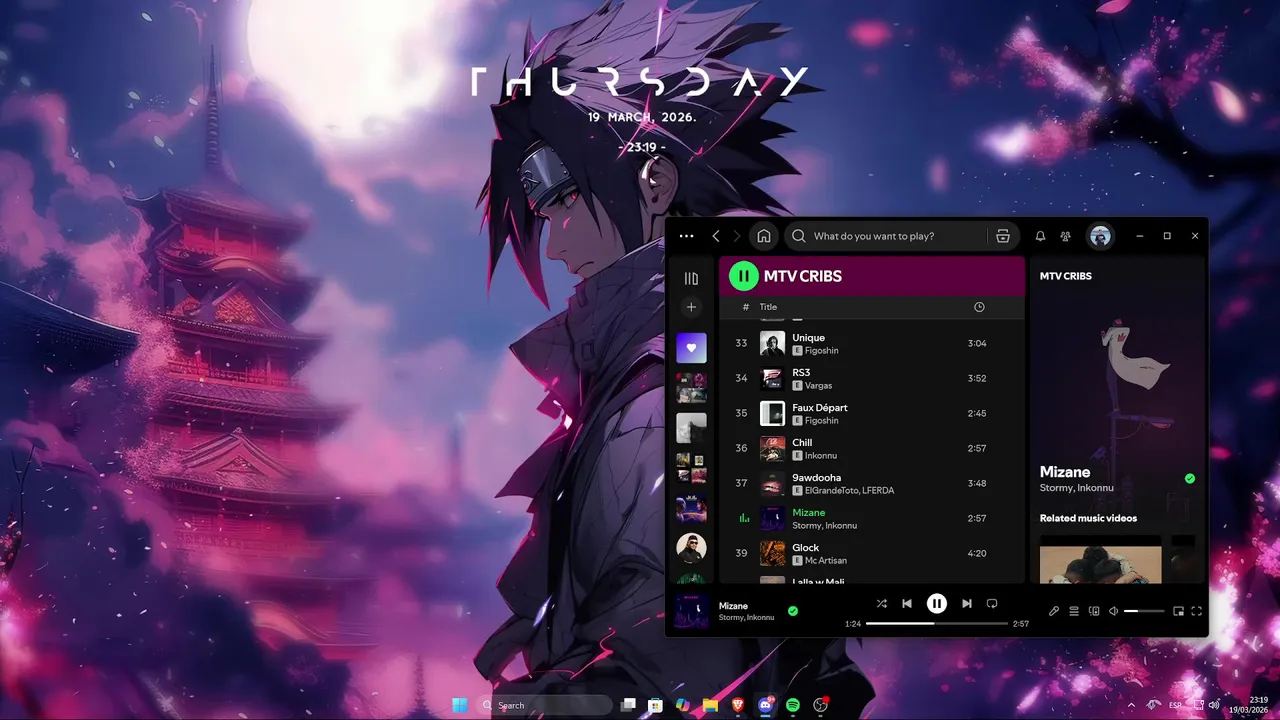This screenshot has height=720, width=1280.
Task: Open the Windows Start menu
Action: pos(460,705)
